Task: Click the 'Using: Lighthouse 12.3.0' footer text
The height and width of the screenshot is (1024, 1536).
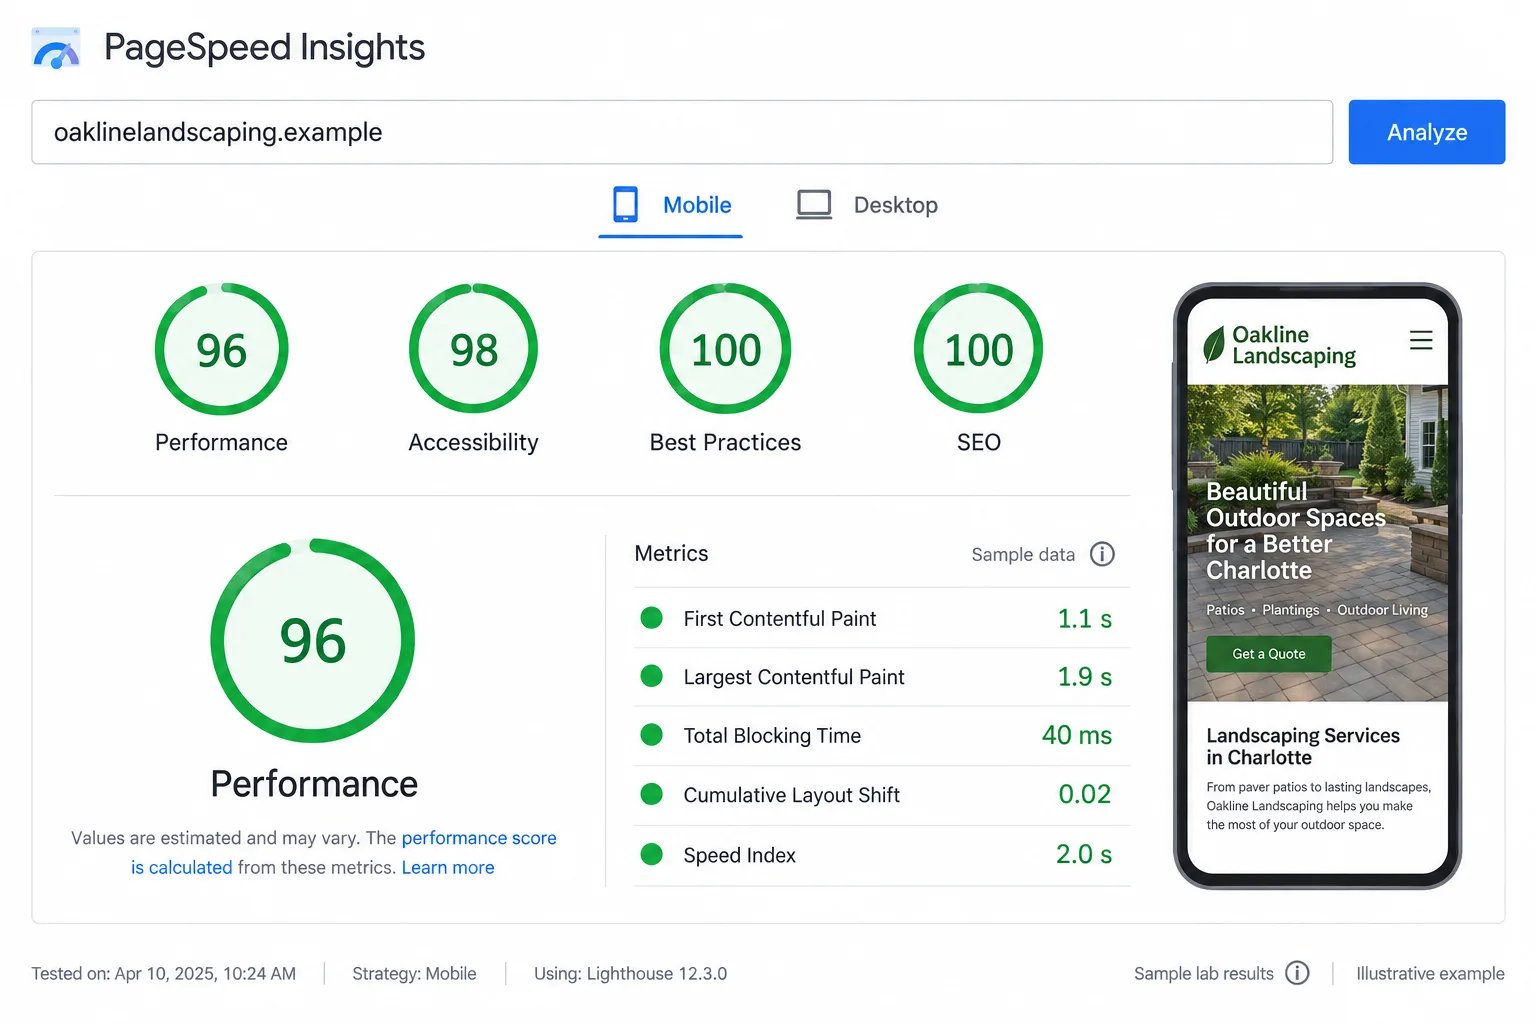Action: [x=630, y=974]
